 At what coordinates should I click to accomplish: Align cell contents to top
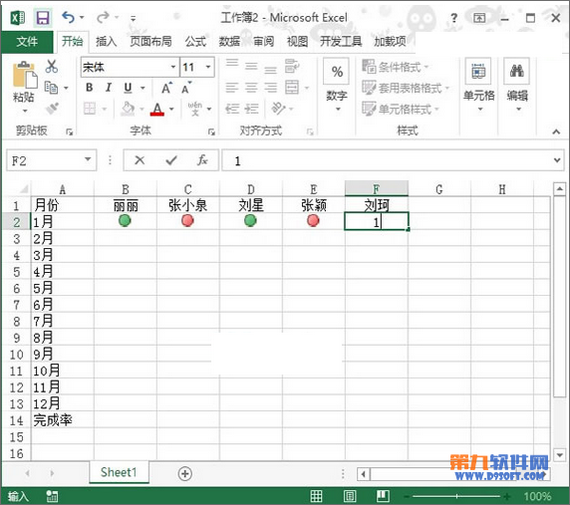(232, 63)
